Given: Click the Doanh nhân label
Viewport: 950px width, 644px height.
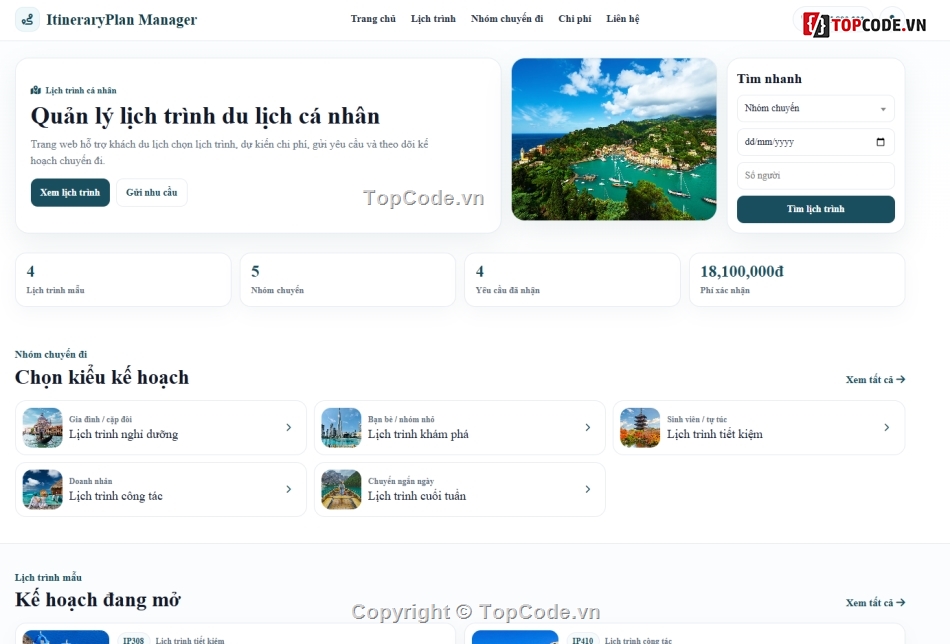Looking at the screenshot, I should point(90,481).
